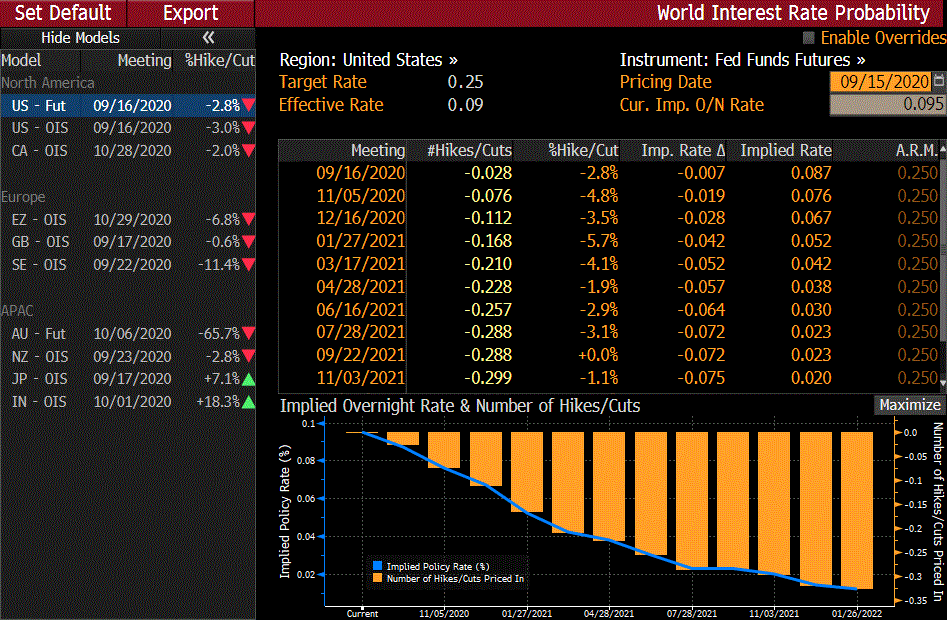Open the Instrument: Fed Funds Futures selector
Screen dimensions: 947x620
click(742, 60)
